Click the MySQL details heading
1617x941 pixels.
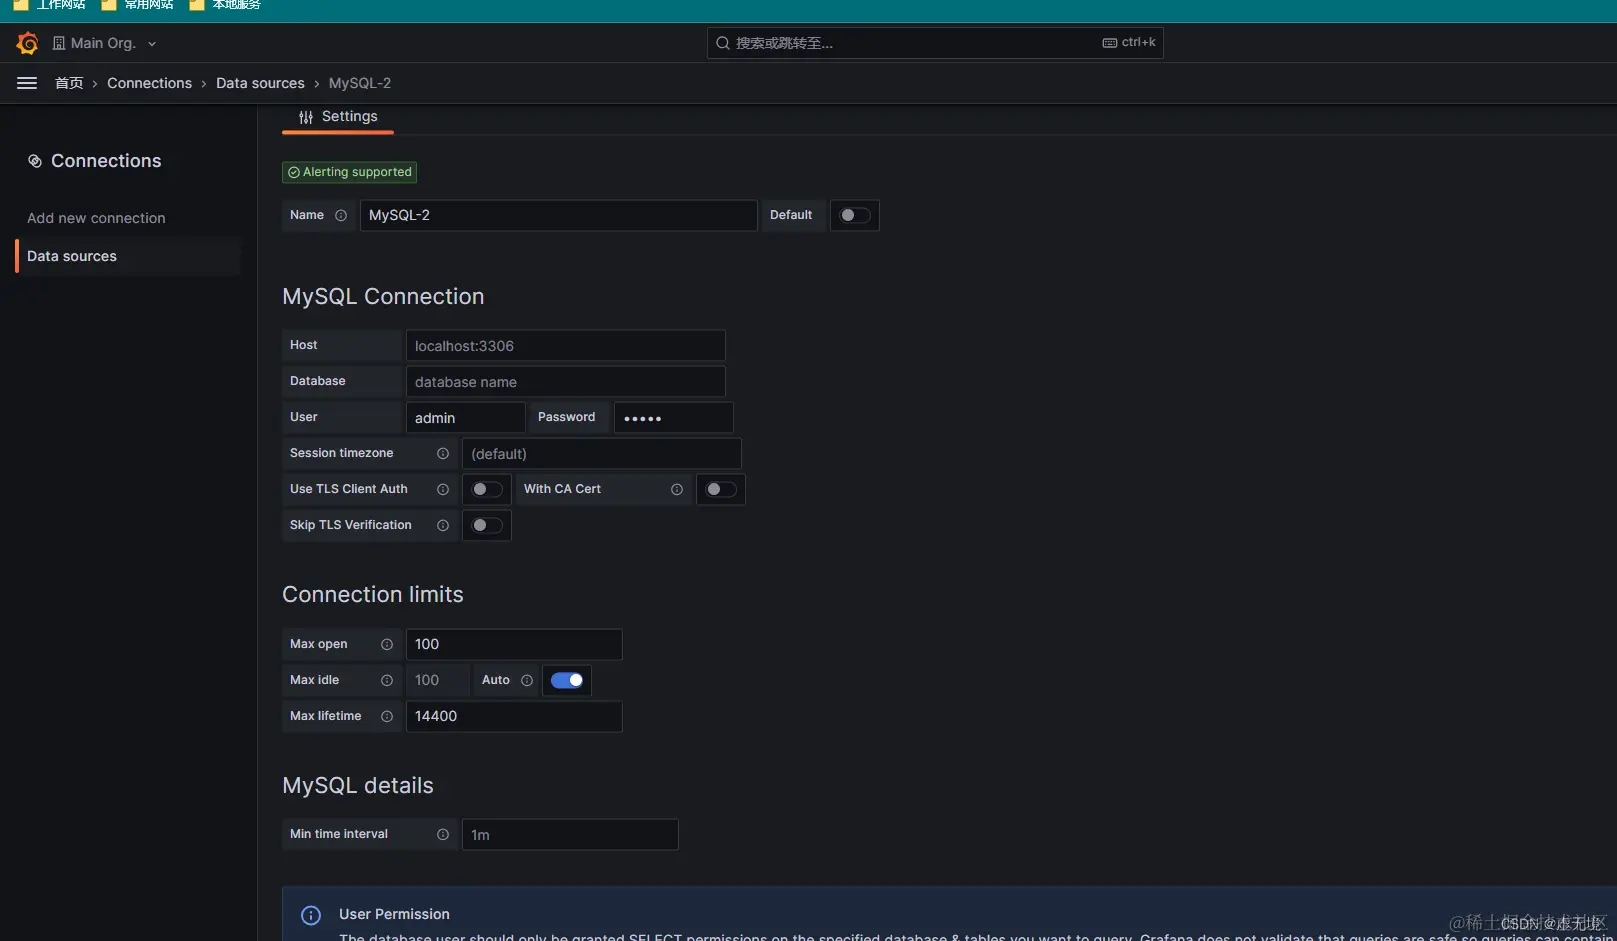click(358, 785)
